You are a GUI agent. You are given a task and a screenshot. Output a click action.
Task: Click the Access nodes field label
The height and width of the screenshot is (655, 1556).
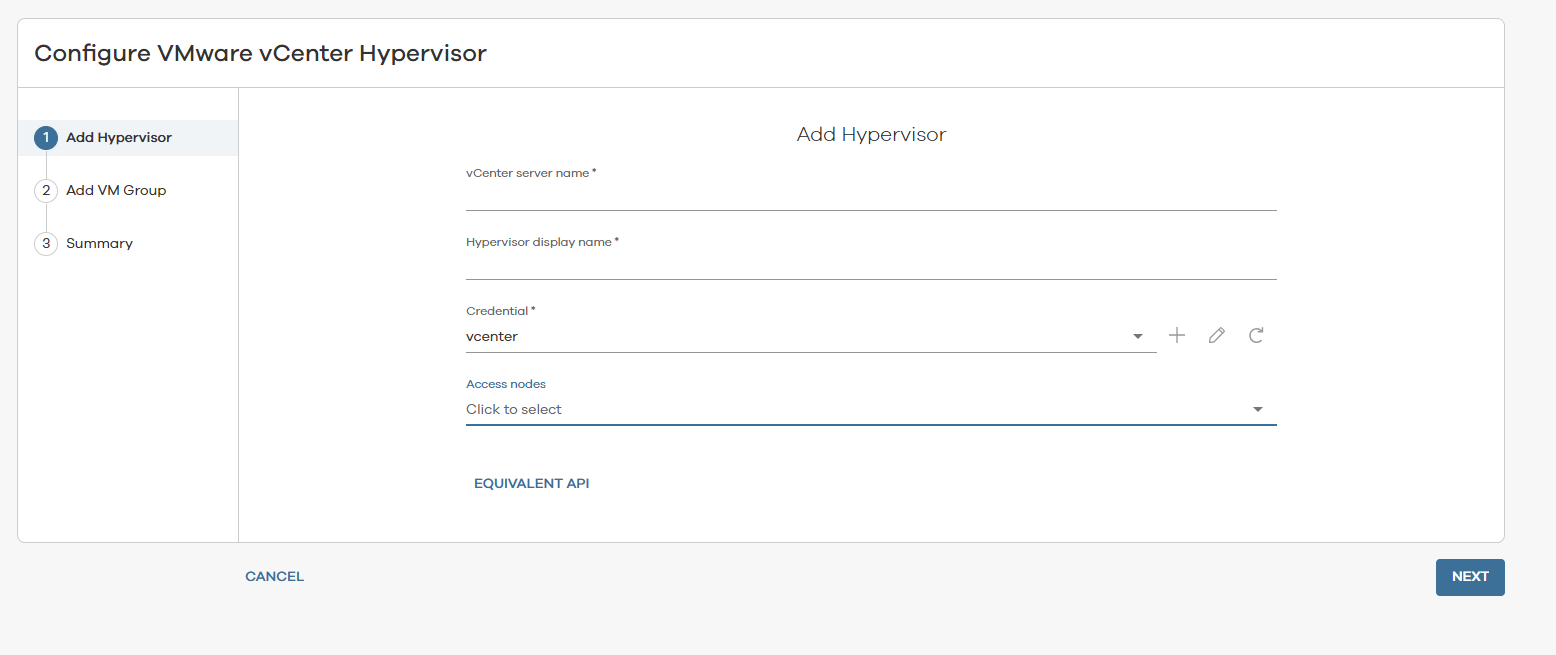click(x=506, y=384)
